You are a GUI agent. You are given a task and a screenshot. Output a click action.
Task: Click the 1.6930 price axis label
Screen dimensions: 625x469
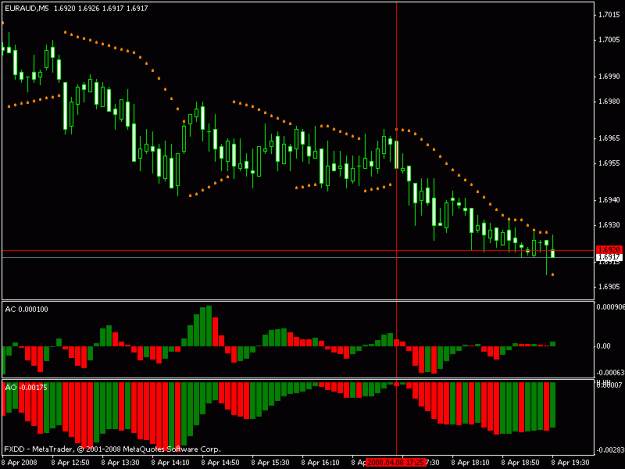pos(609,225)
